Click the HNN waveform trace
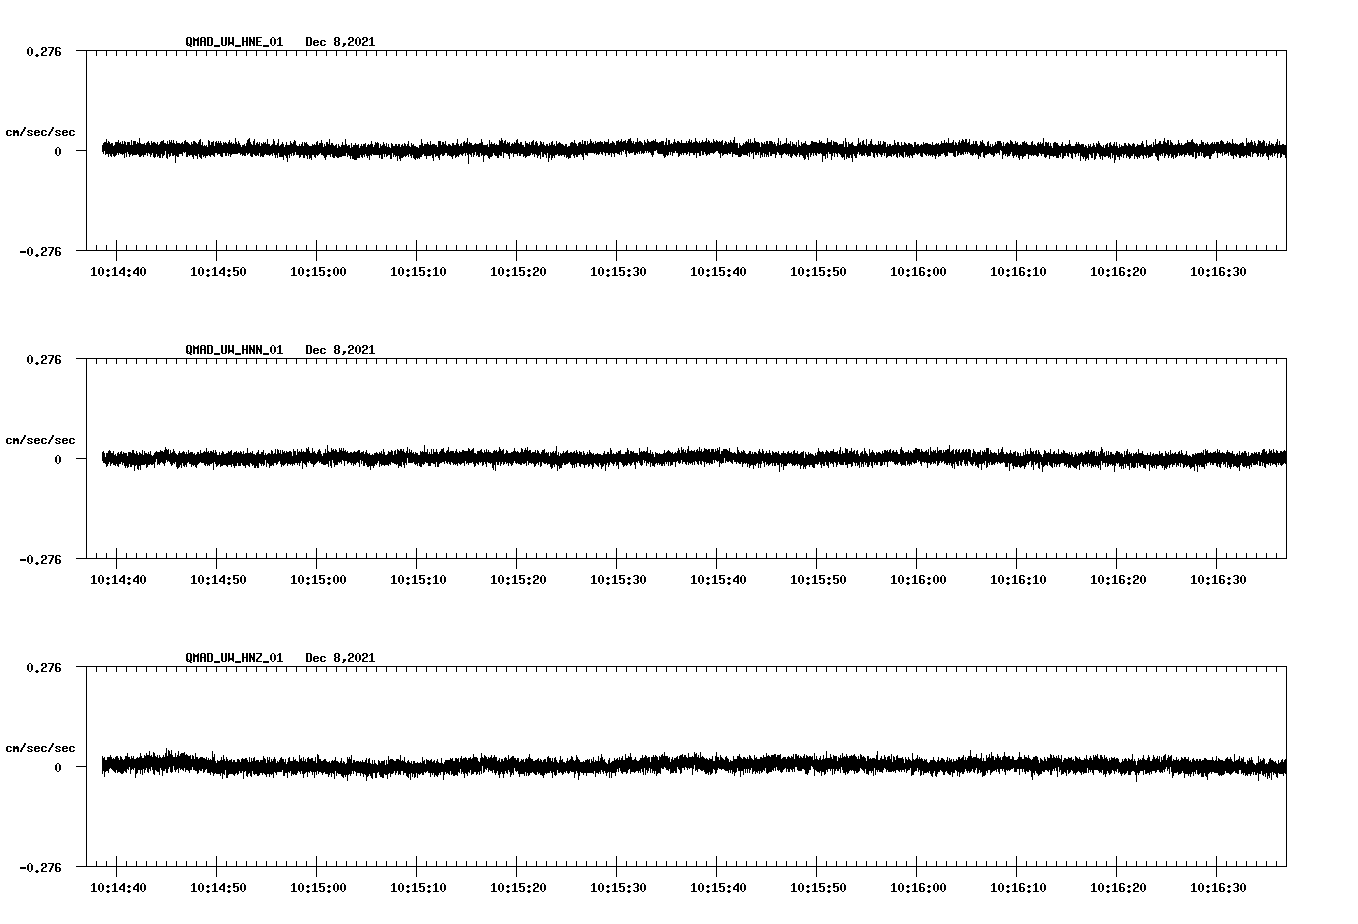 (x=694, y=458)
